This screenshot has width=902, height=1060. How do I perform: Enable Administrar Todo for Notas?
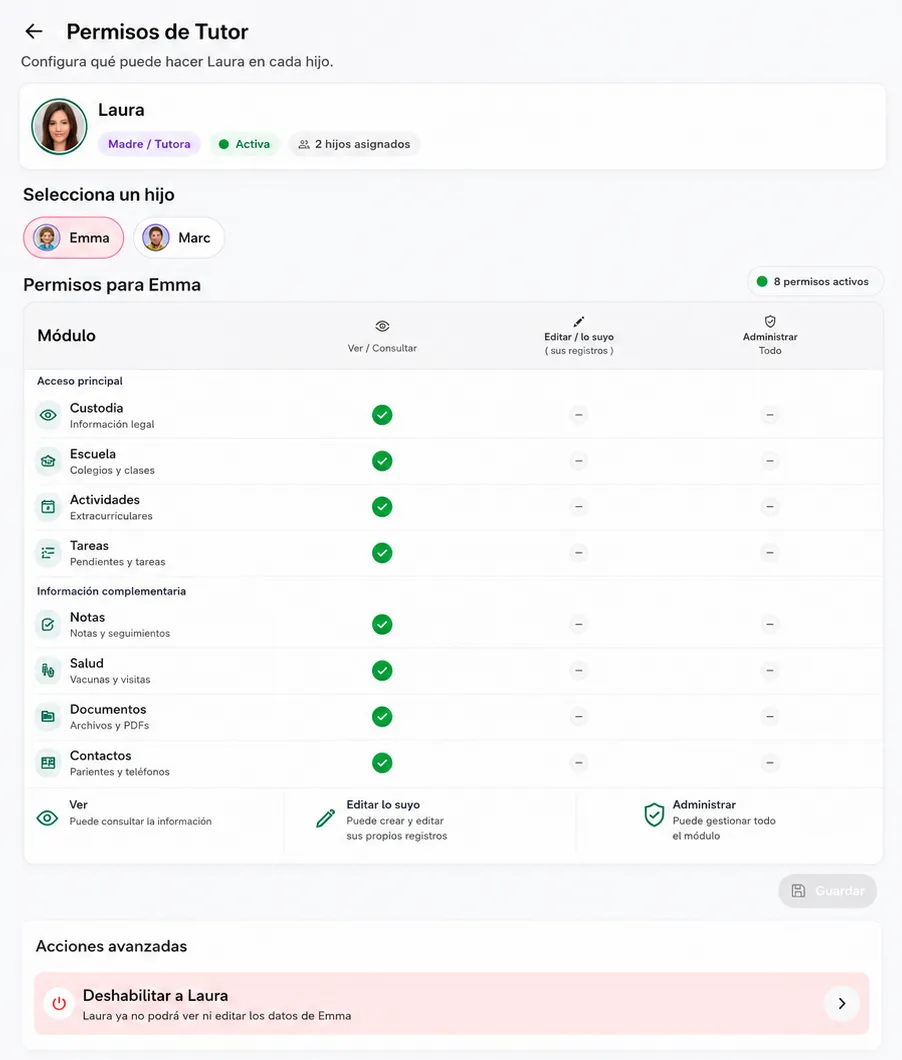tap(769, 625)
